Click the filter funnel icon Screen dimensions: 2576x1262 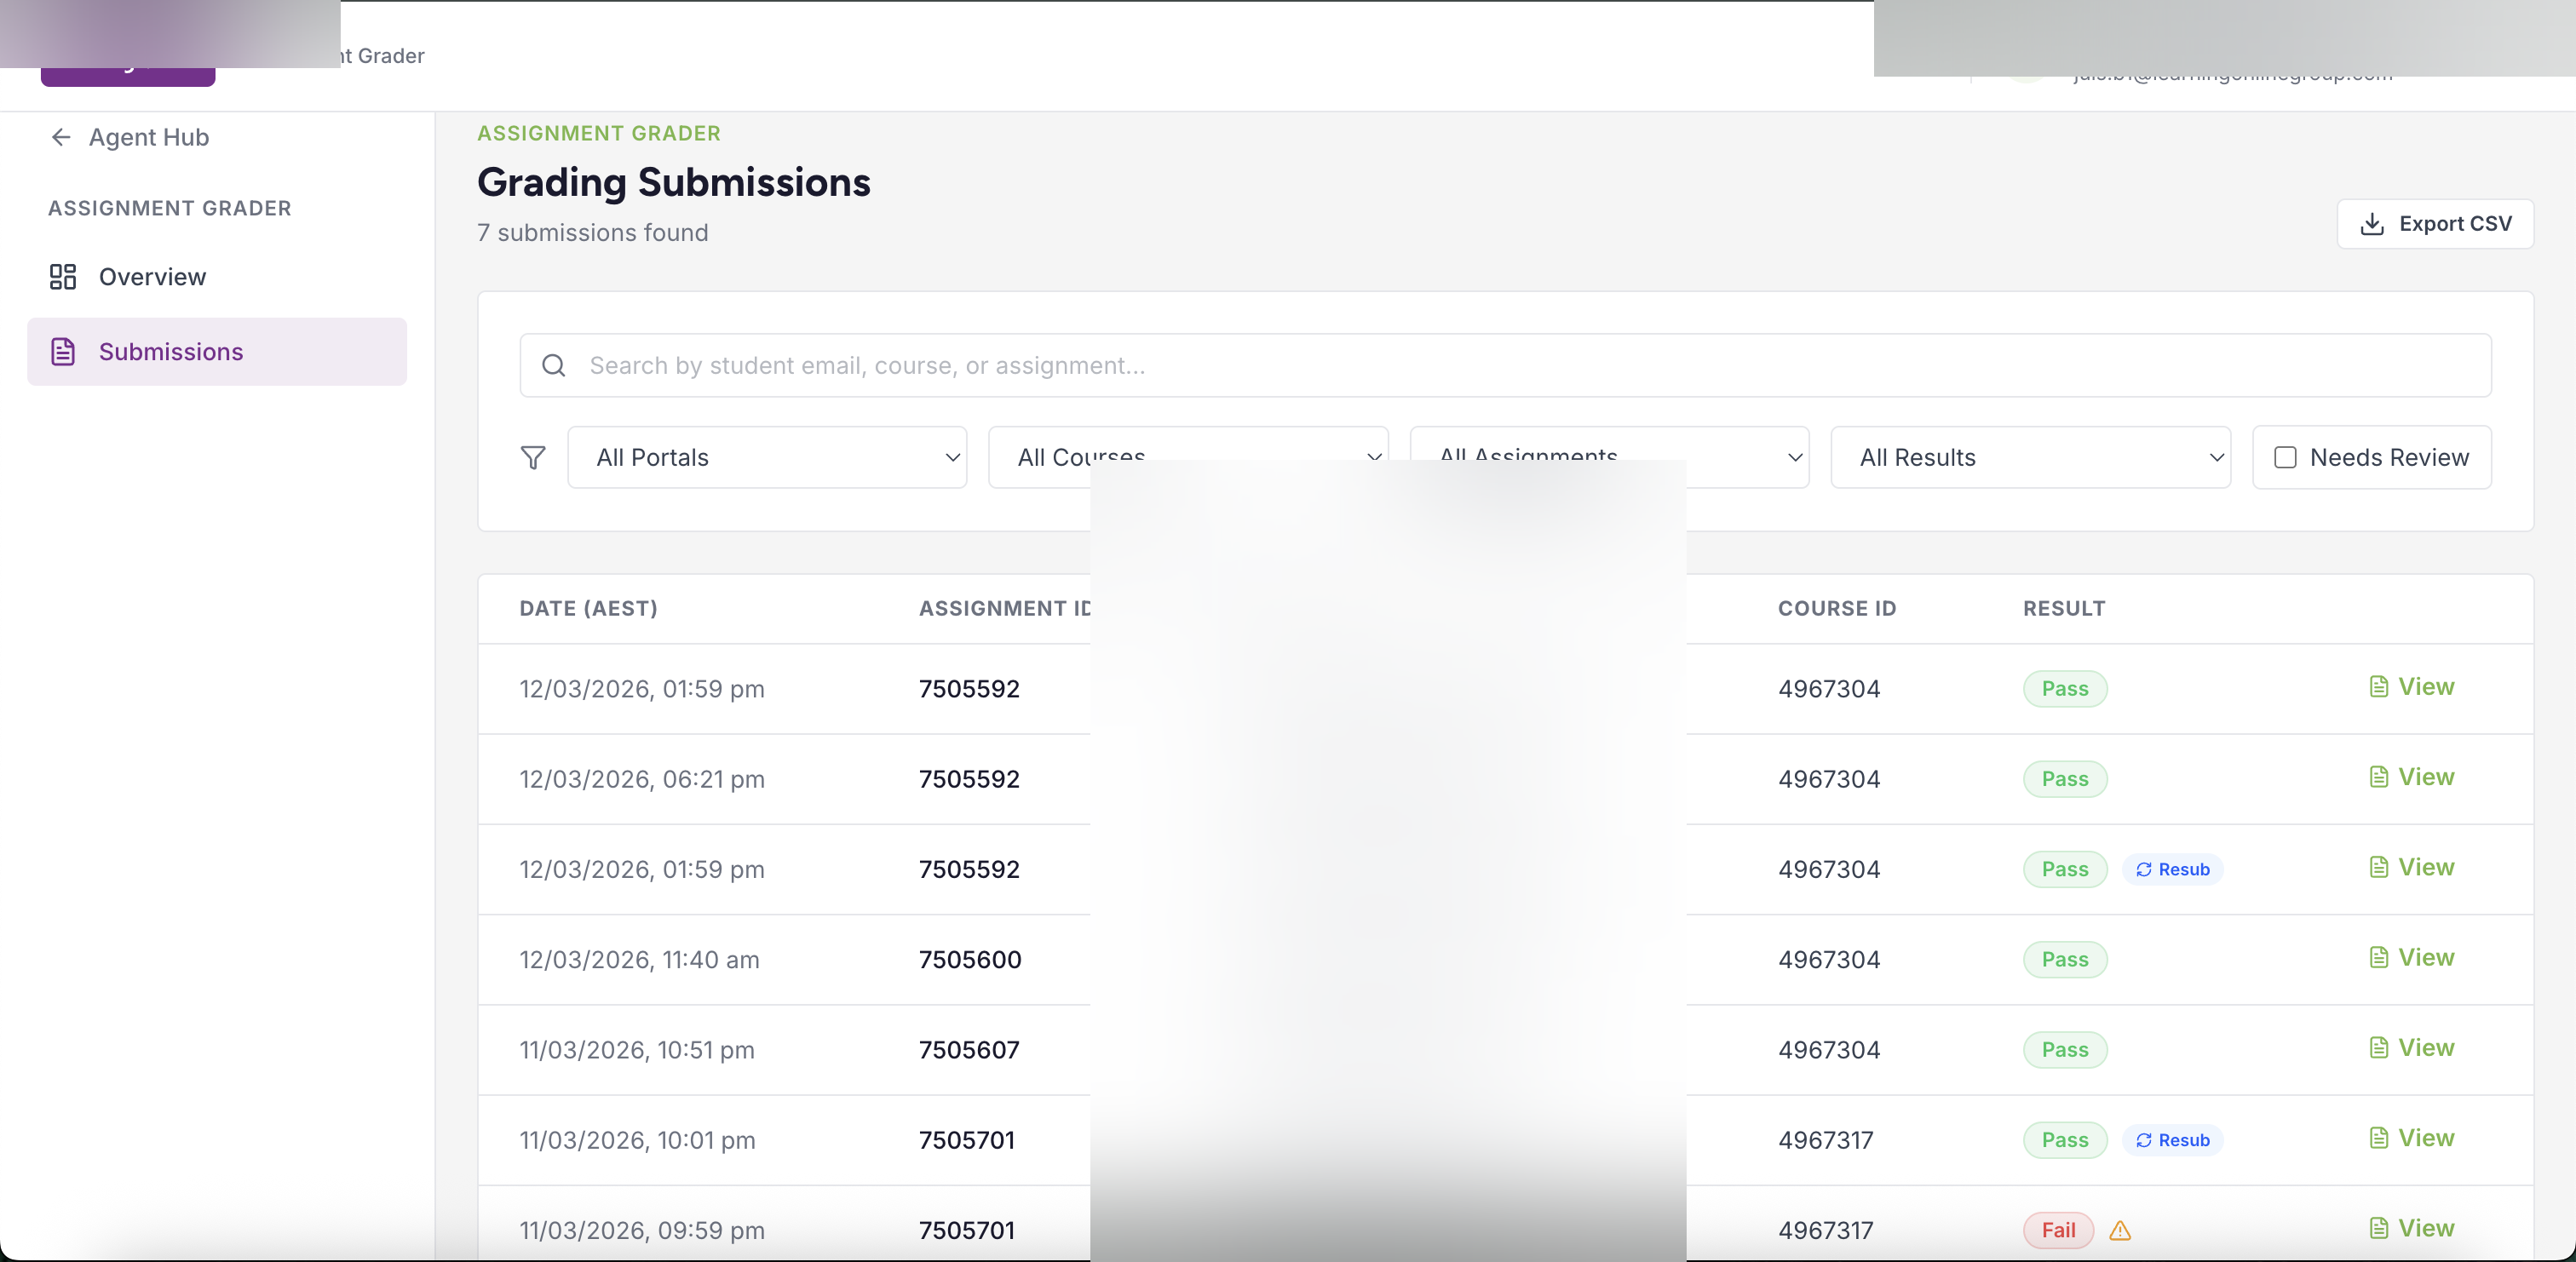click(533, 457)
